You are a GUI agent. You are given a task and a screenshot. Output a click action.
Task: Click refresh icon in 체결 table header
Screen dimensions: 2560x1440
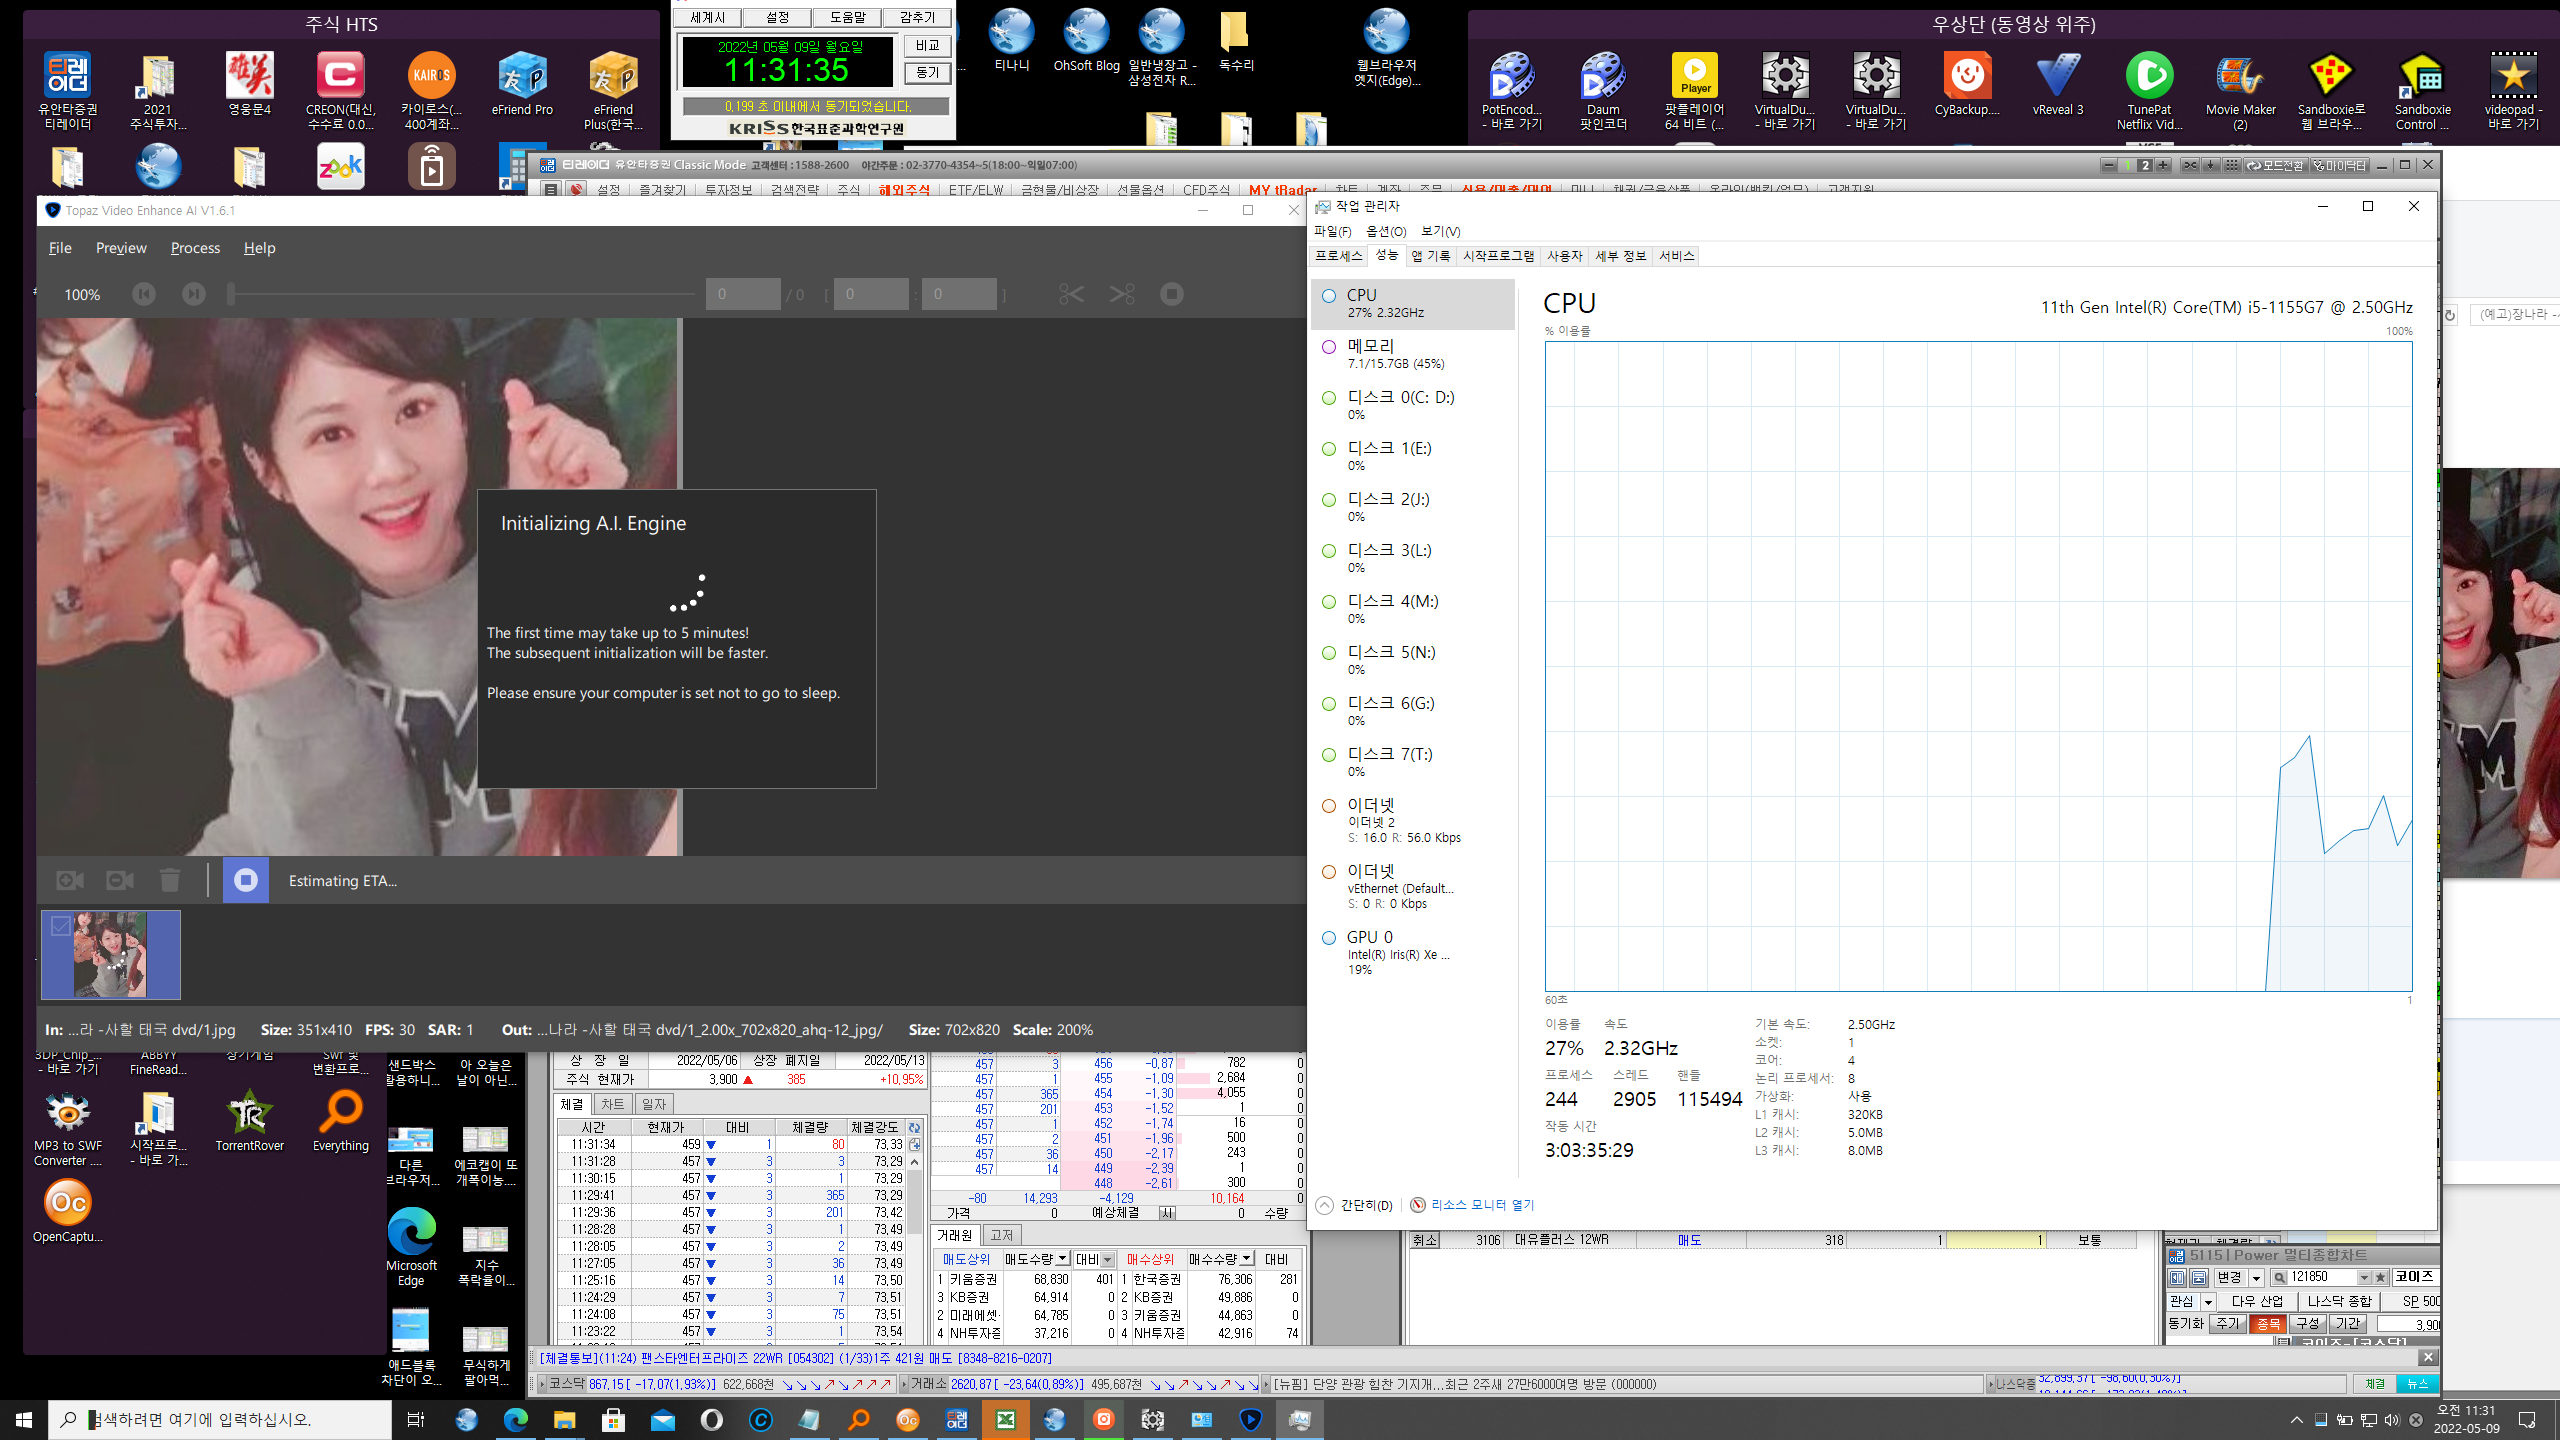tap(914, 1127)
